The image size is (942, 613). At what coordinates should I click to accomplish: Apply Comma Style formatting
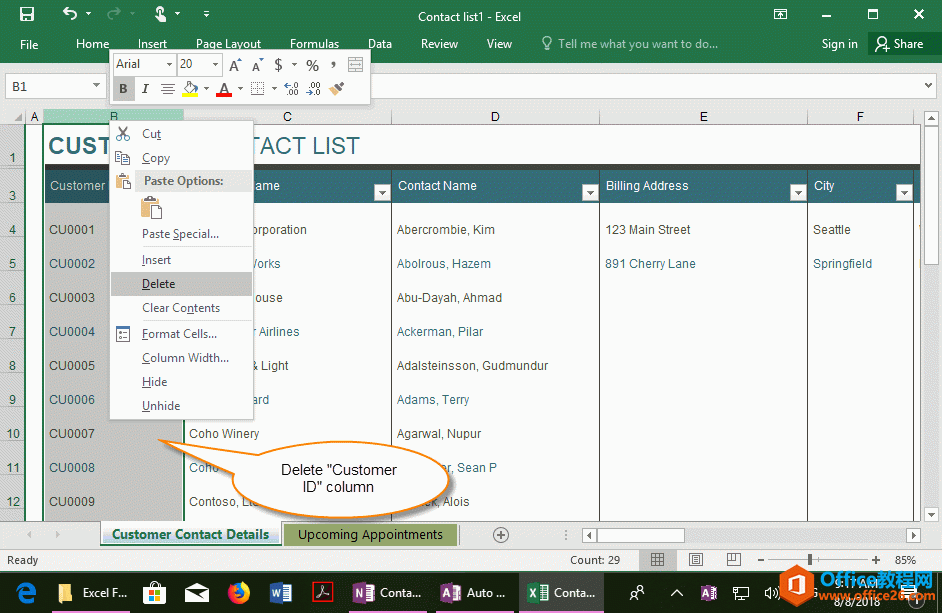pyautogui.click(x=333, y=64)
